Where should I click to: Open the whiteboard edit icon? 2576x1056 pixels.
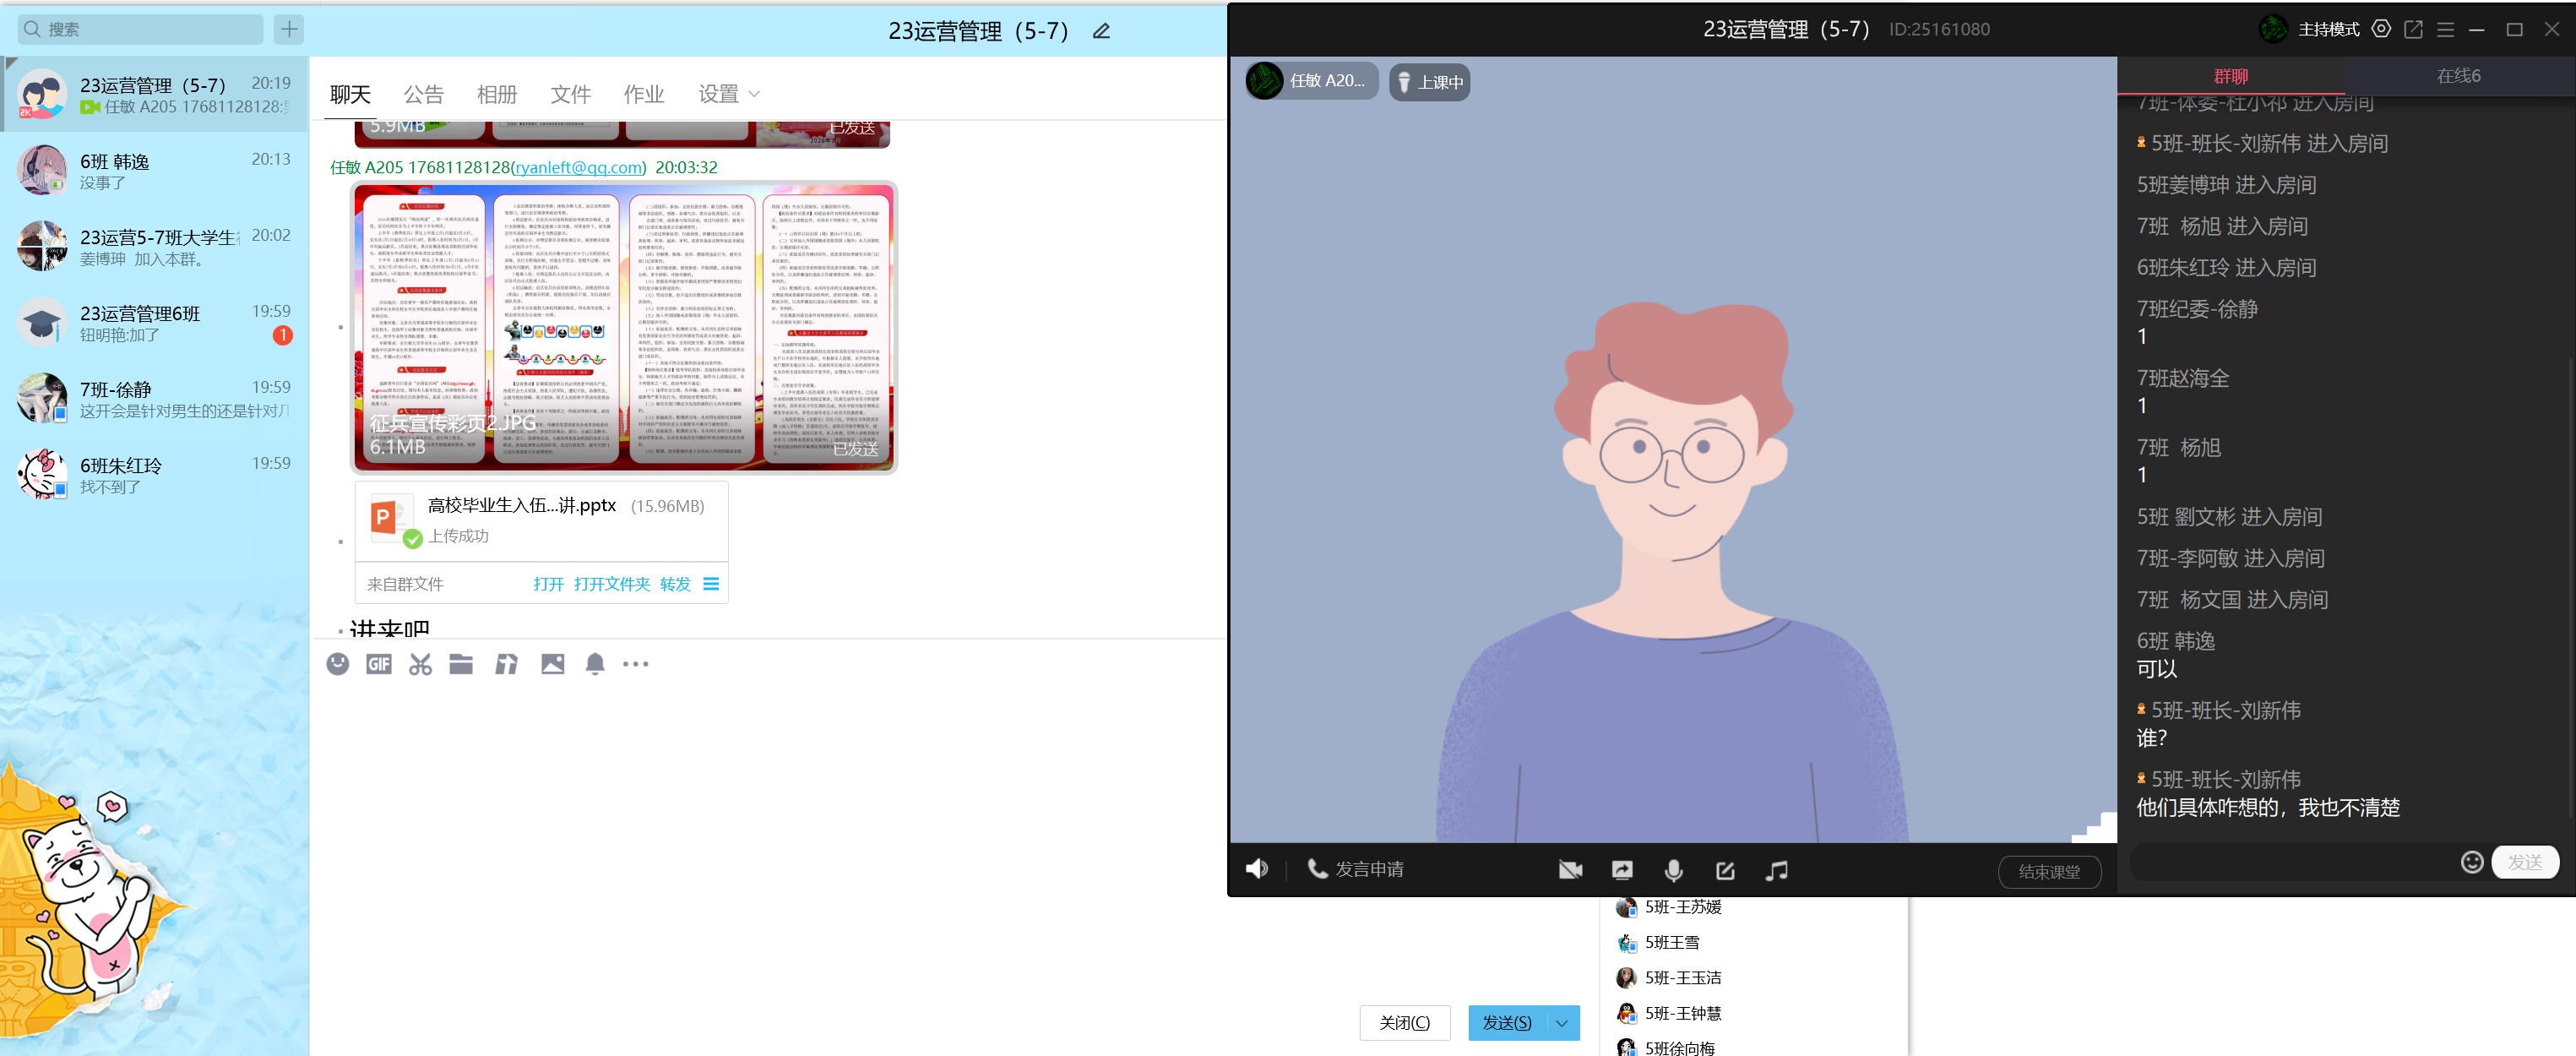pos(1725,870)
